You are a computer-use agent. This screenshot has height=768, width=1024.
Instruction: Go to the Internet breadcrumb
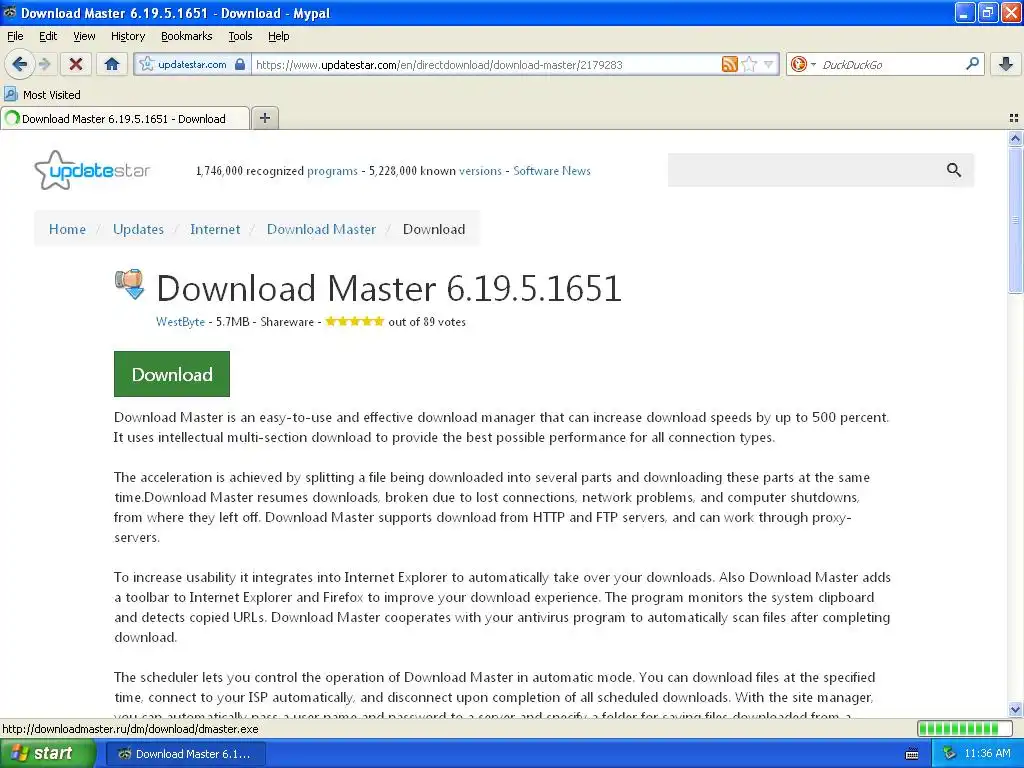[x=215, y=229]
